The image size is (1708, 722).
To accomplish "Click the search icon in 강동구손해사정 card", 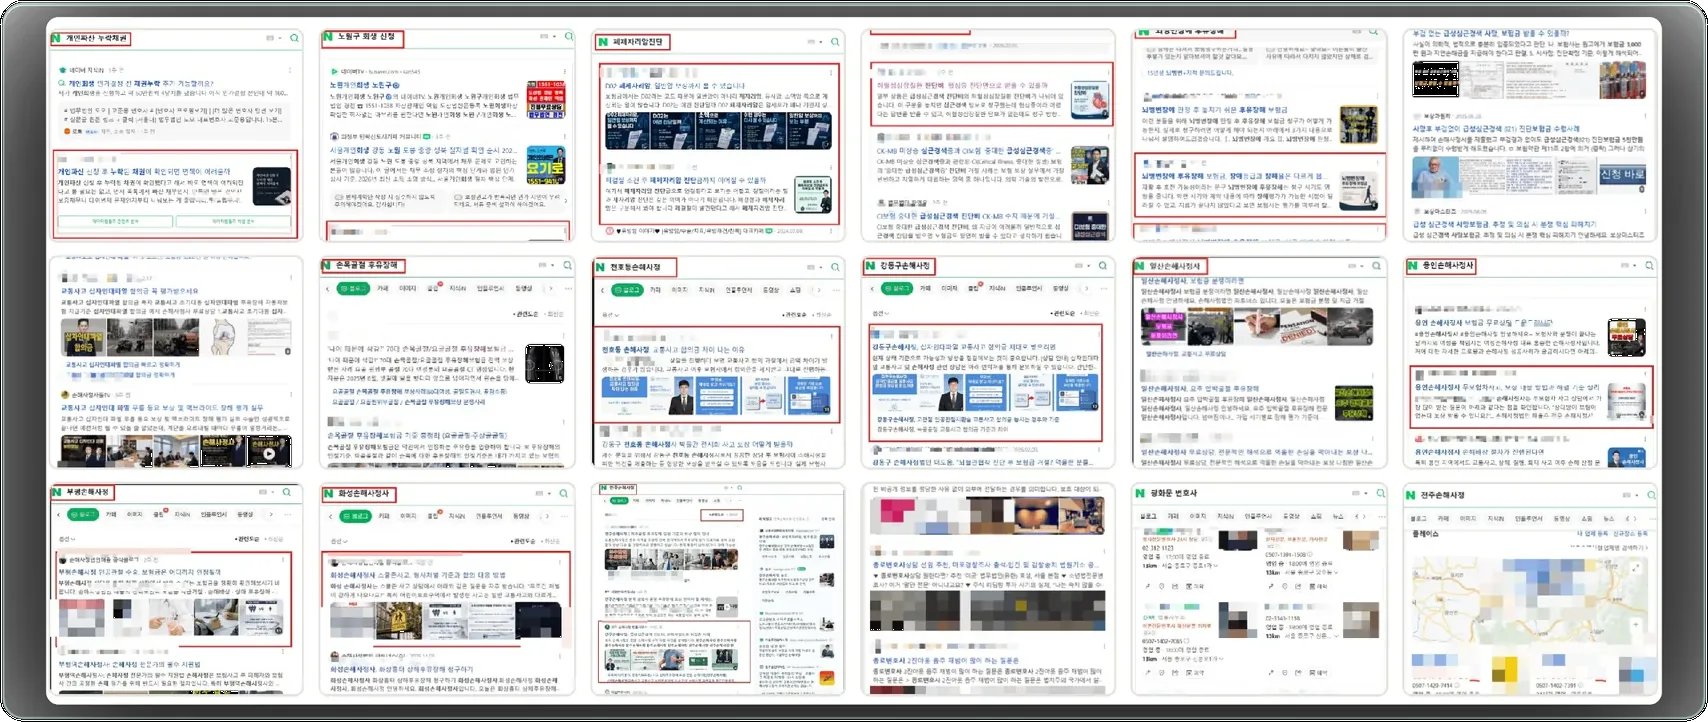I will coord(1104,266).
